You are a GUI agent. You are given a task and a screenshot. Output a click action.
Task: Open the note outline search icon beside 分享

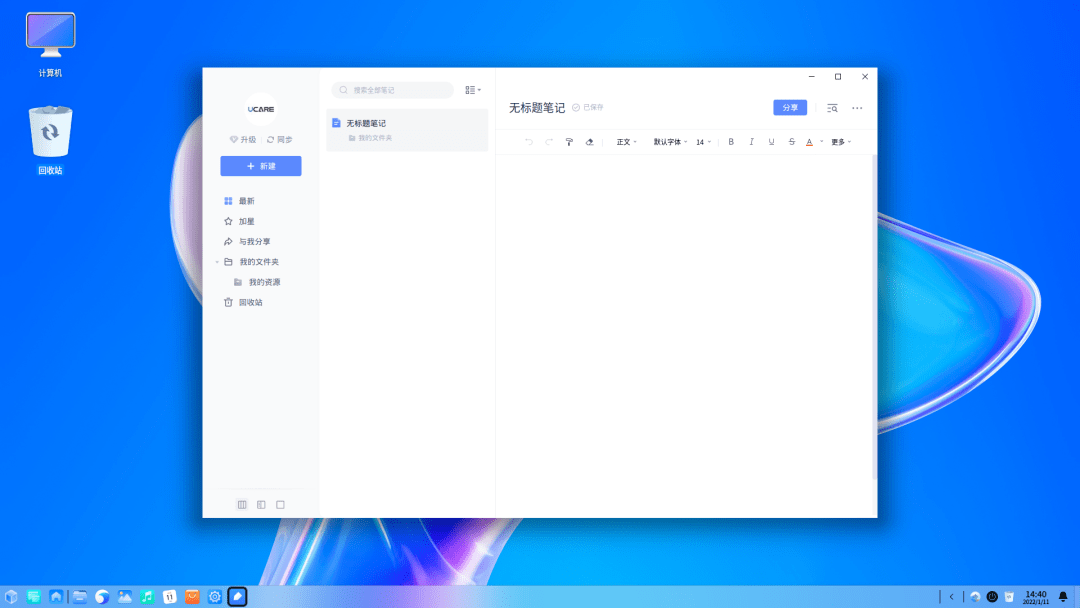point(832,107)
